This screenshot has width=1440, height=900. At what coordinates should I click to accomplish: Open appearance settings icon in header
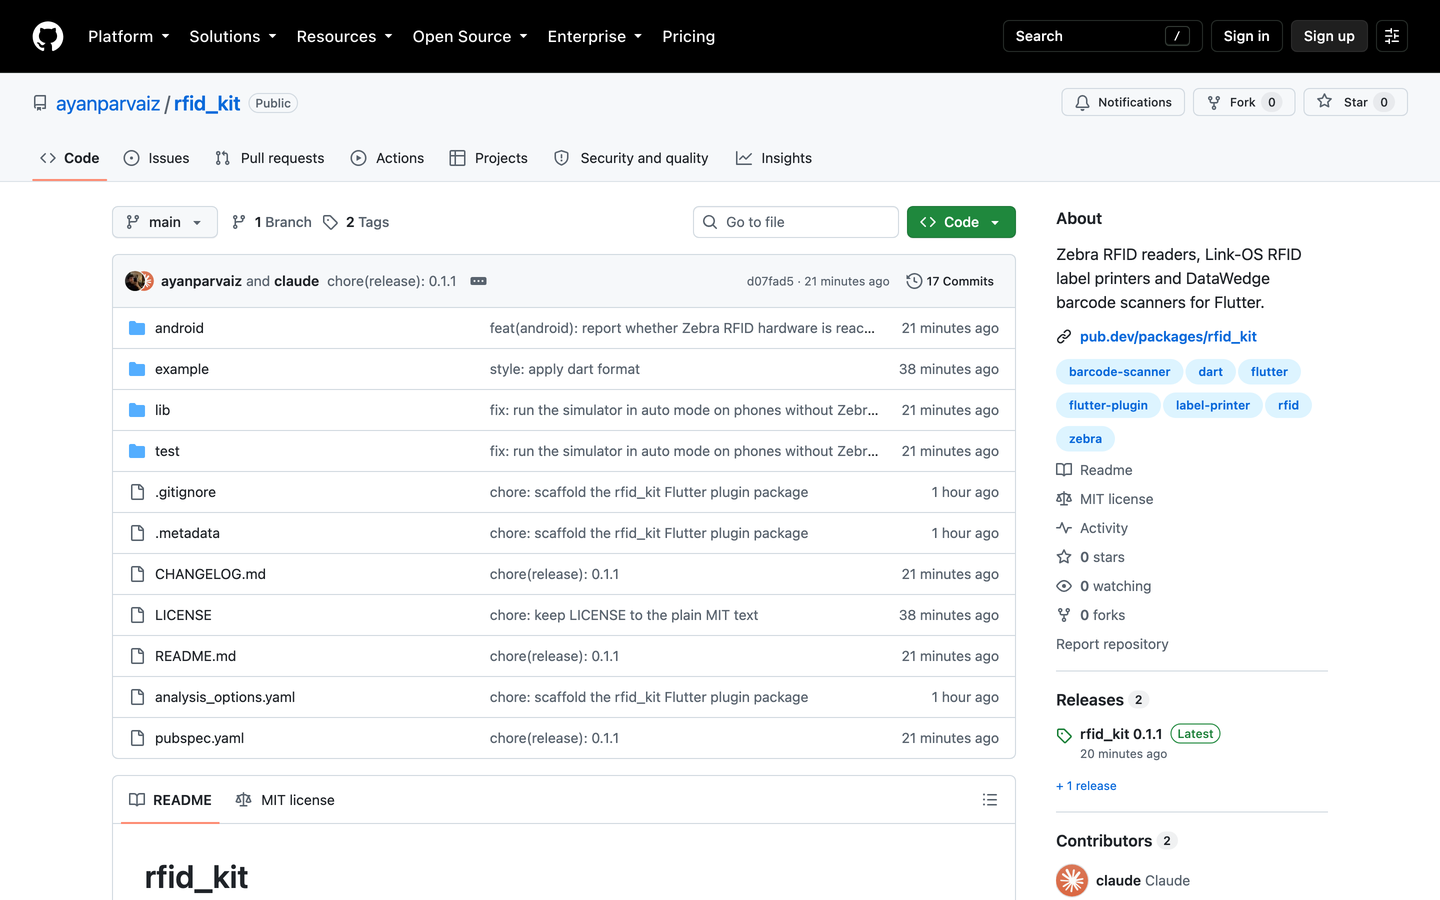coord(1391,36)
